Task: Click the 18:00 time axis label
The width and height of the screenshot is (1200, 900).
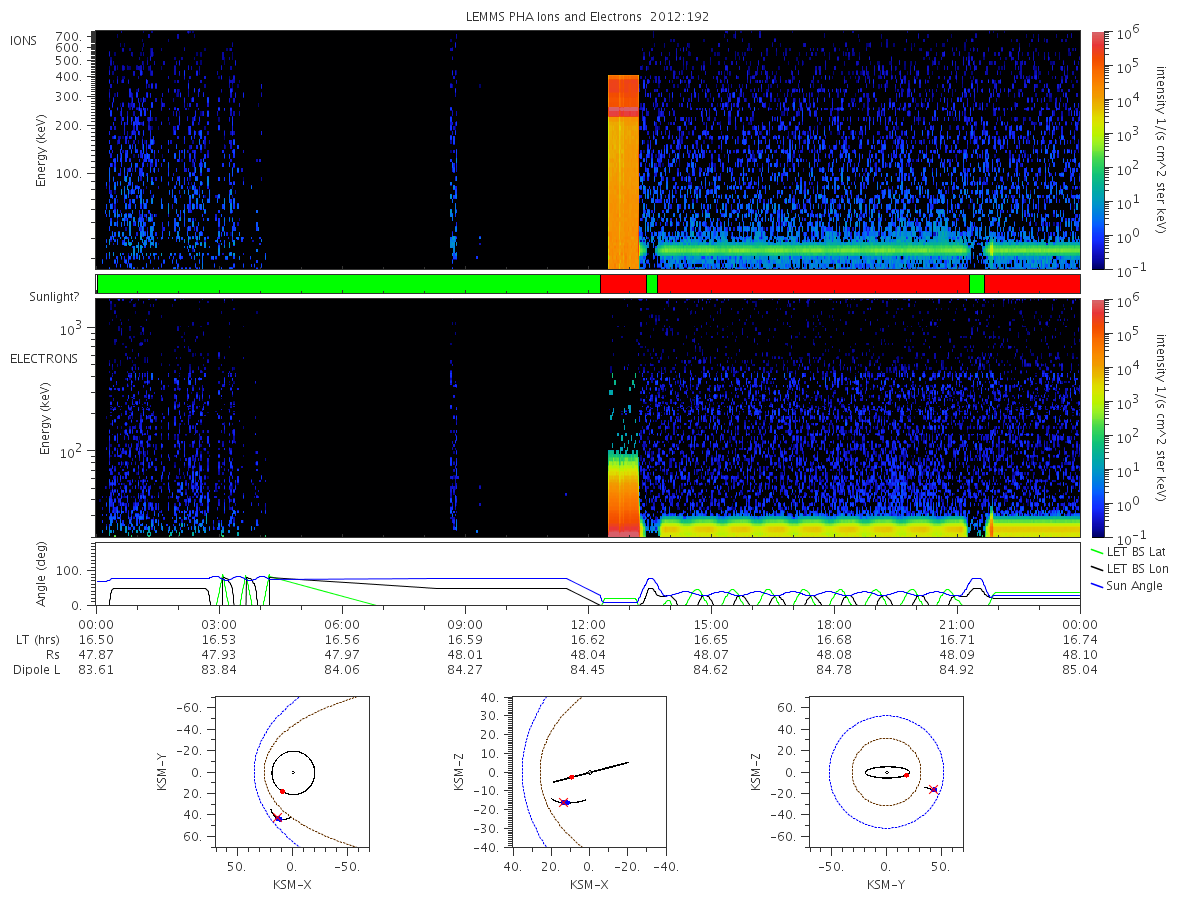Action: point(834,624)
